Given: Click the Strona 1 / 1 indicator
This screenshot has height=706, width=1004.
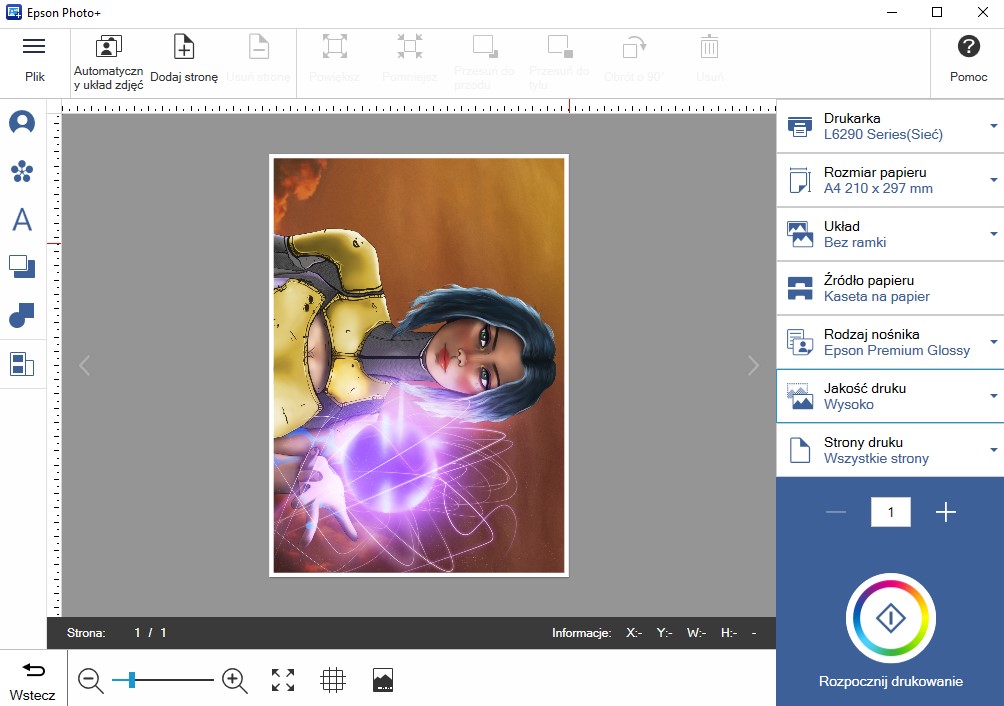Looking at the screenshot, I should tap(117, 632).
